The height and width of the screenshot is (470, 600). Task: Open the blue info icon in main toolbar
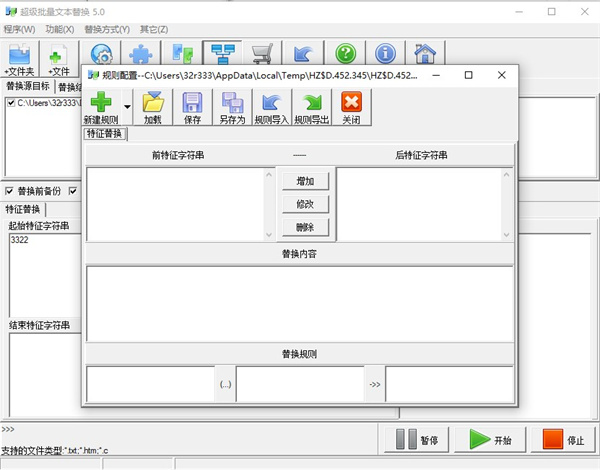[x=385, y=54]
